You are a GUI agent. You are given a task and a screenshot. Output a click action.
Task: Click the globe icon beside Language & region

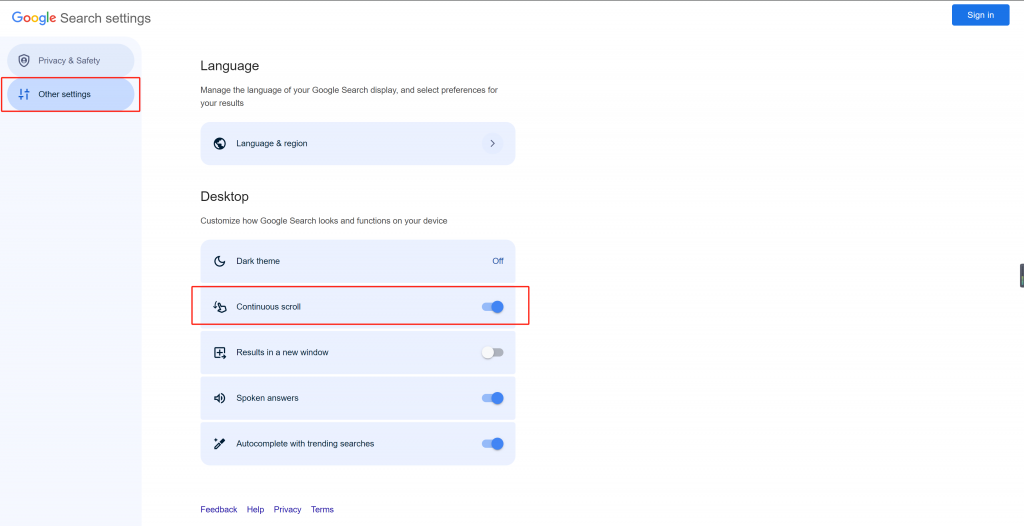coord(220,143)
